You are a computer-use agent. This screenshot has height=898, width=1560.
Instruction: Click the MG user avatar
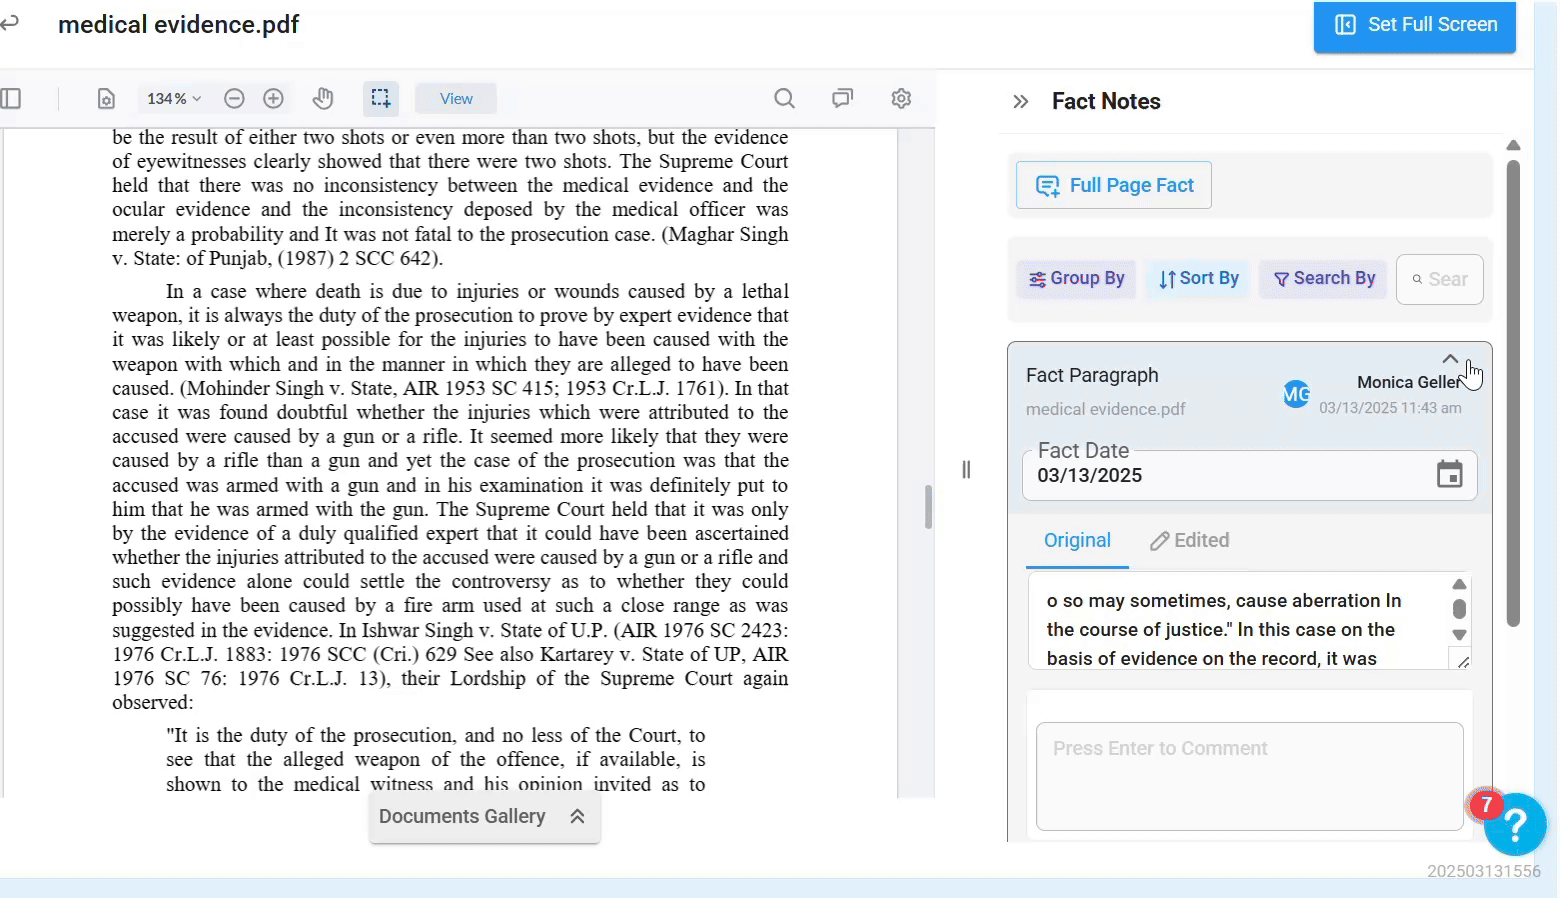pos(1296,394)
